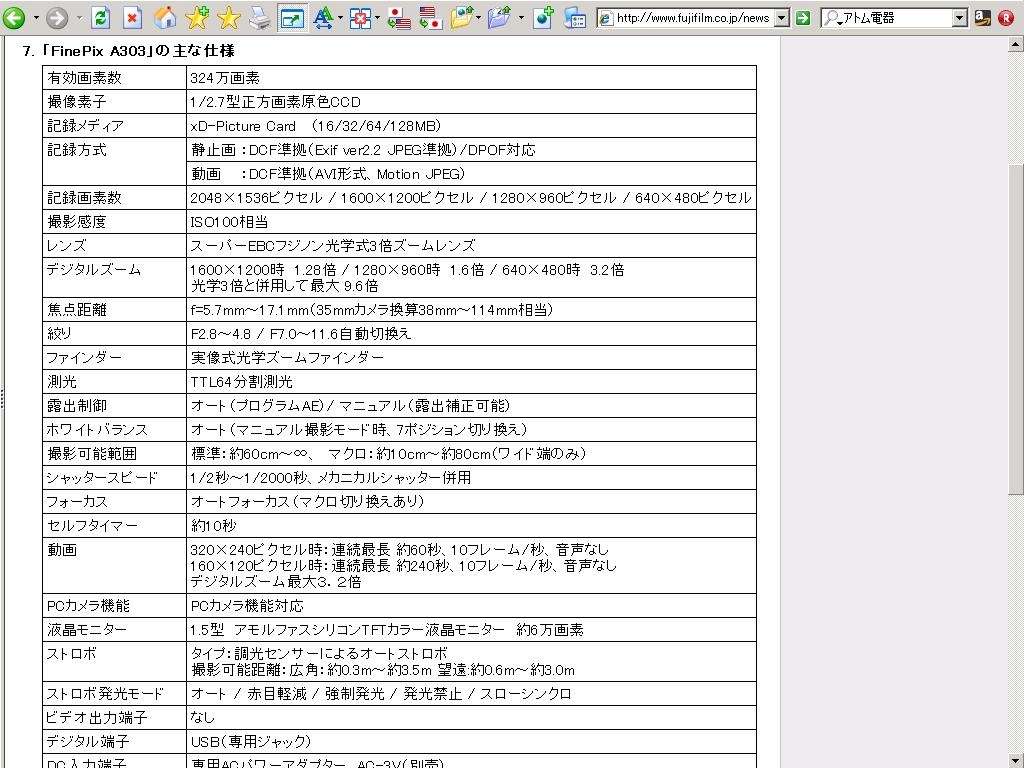The height and width of the screenshot is (768, 1024).
Task: Click the globe page with plus icon
Action: point(543,18)
